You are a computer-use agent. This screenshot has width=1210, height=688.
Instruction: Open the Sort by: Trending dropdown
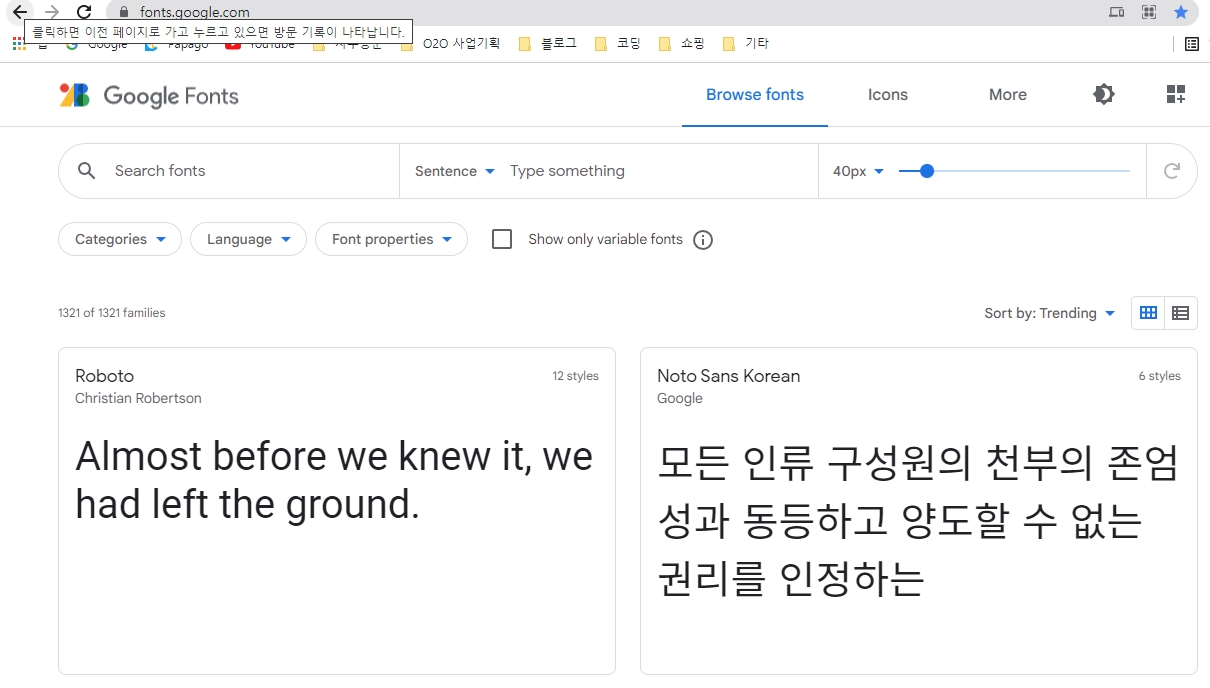[x=1049, y=313]
